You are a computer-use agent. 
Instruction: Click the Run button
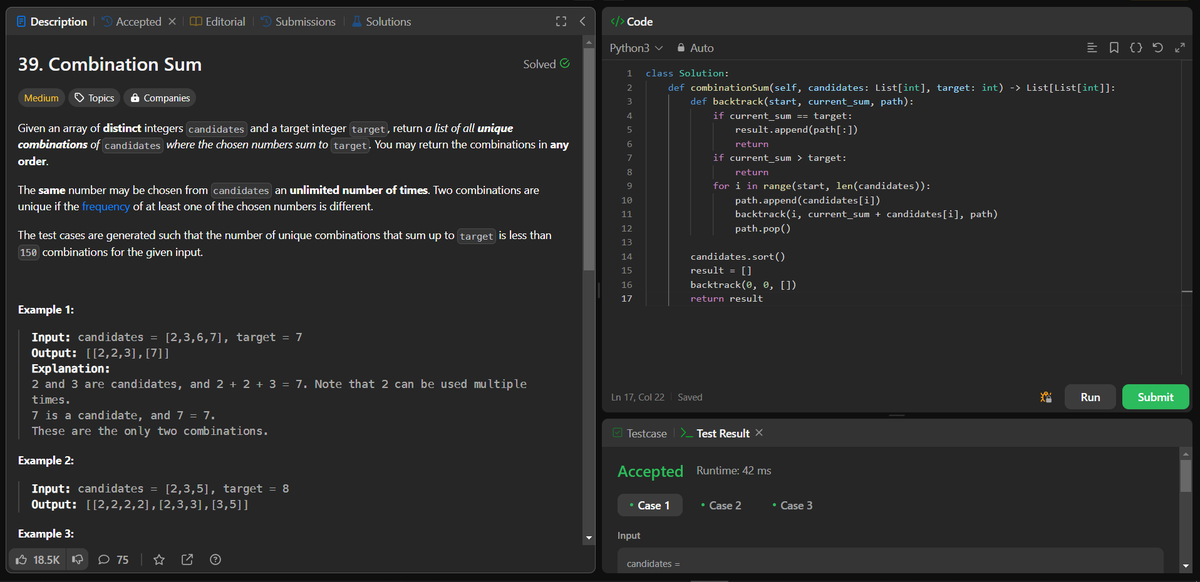click(x=1090, y=397)
